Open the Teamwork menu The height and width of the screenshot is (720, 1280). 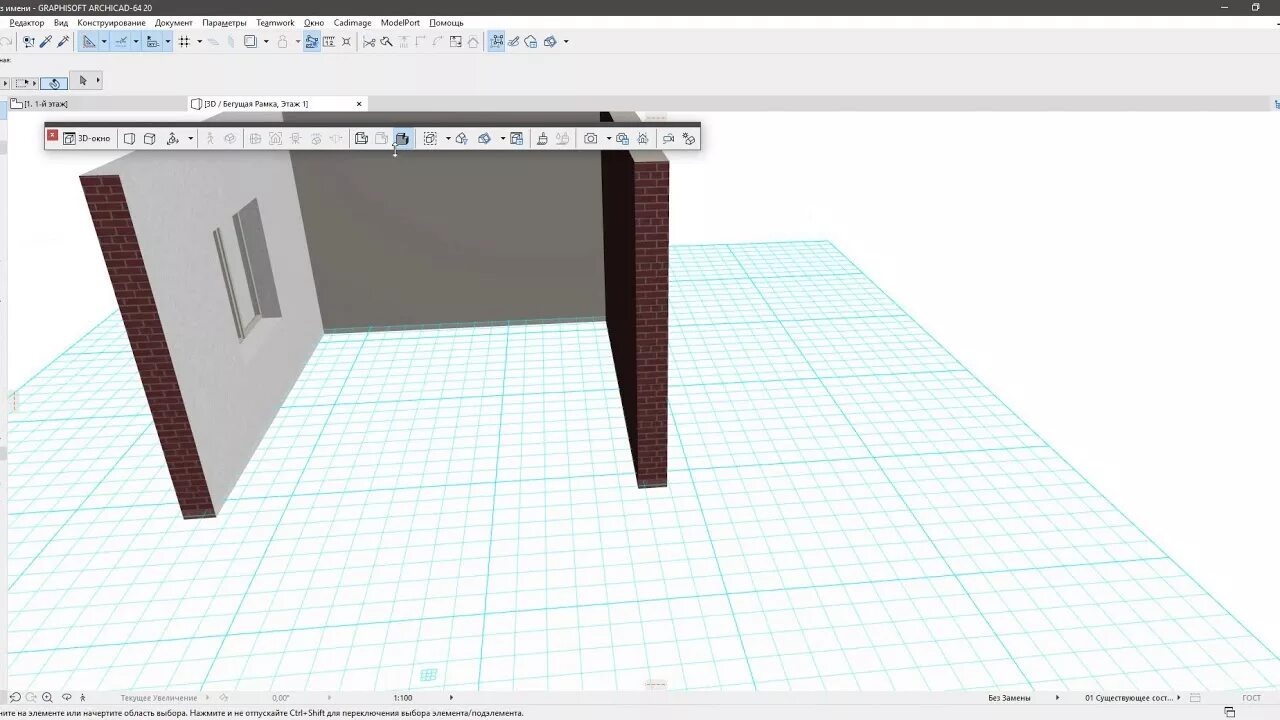275,22
